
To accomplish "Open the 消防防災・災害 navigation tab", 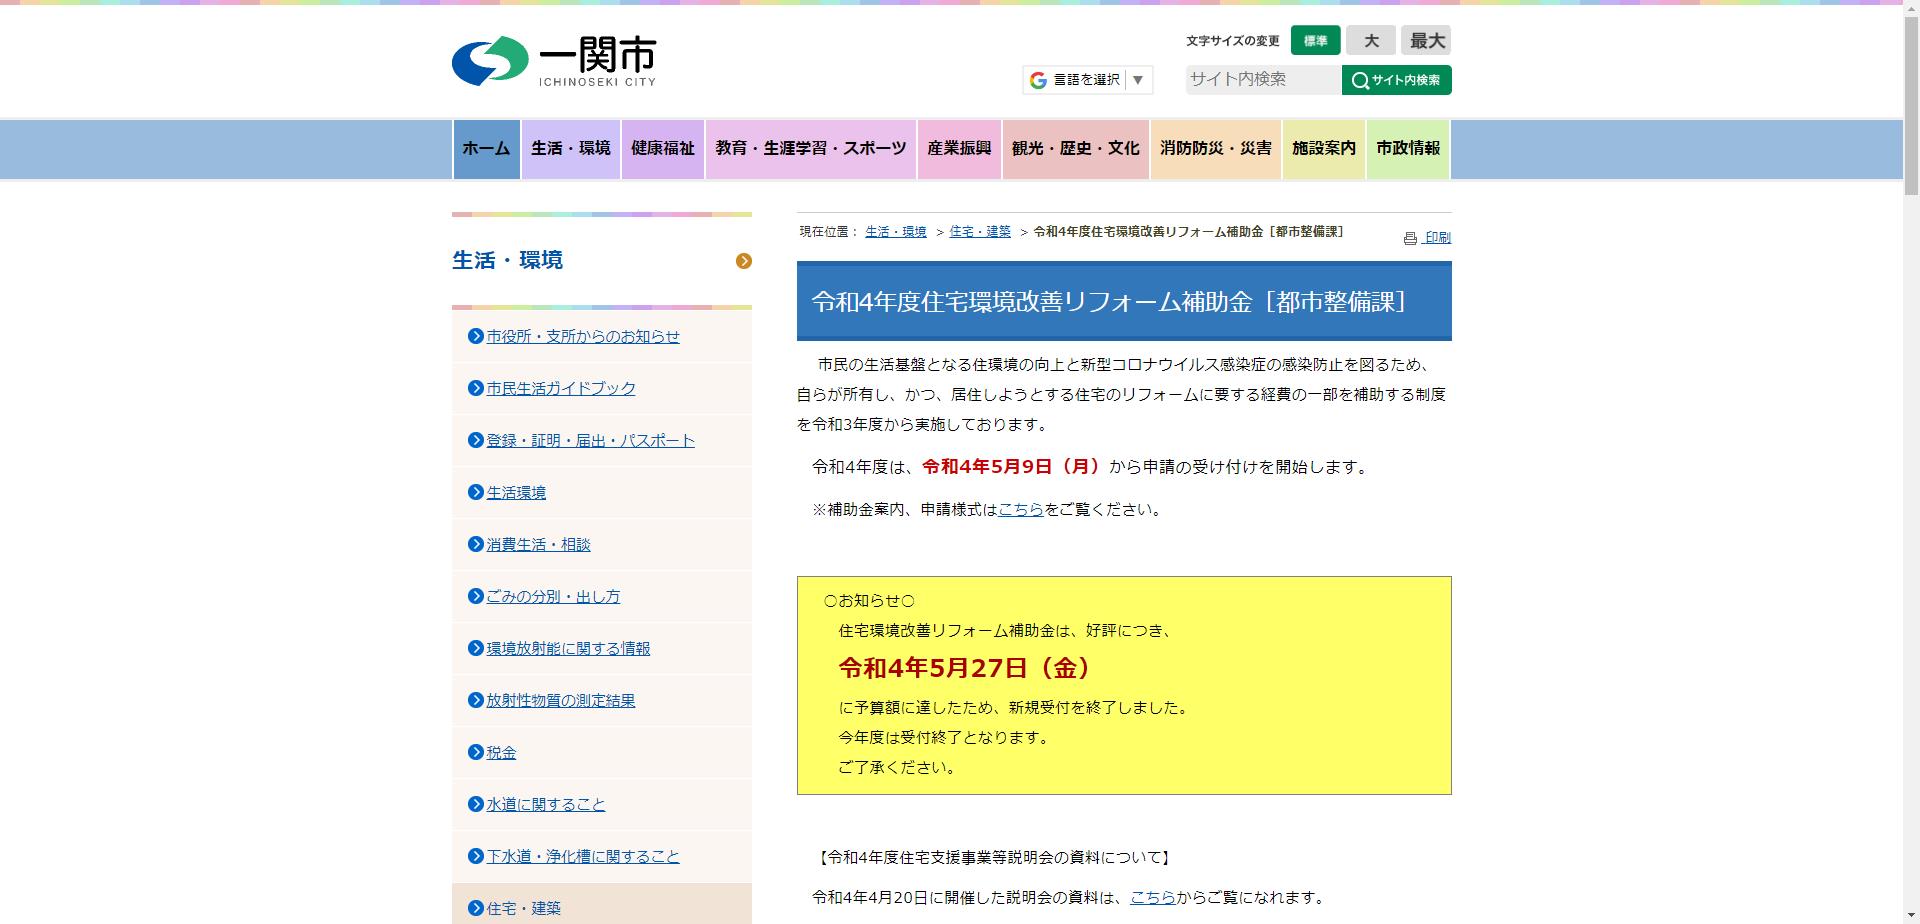I will [1215, 149].
